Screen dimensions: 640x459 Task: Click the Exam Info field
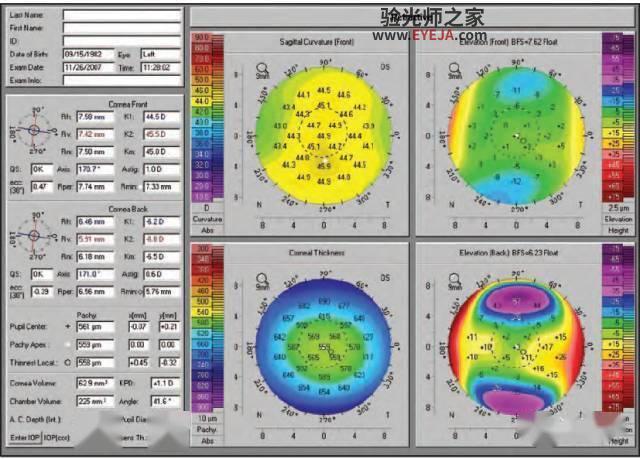coord(121,80)
